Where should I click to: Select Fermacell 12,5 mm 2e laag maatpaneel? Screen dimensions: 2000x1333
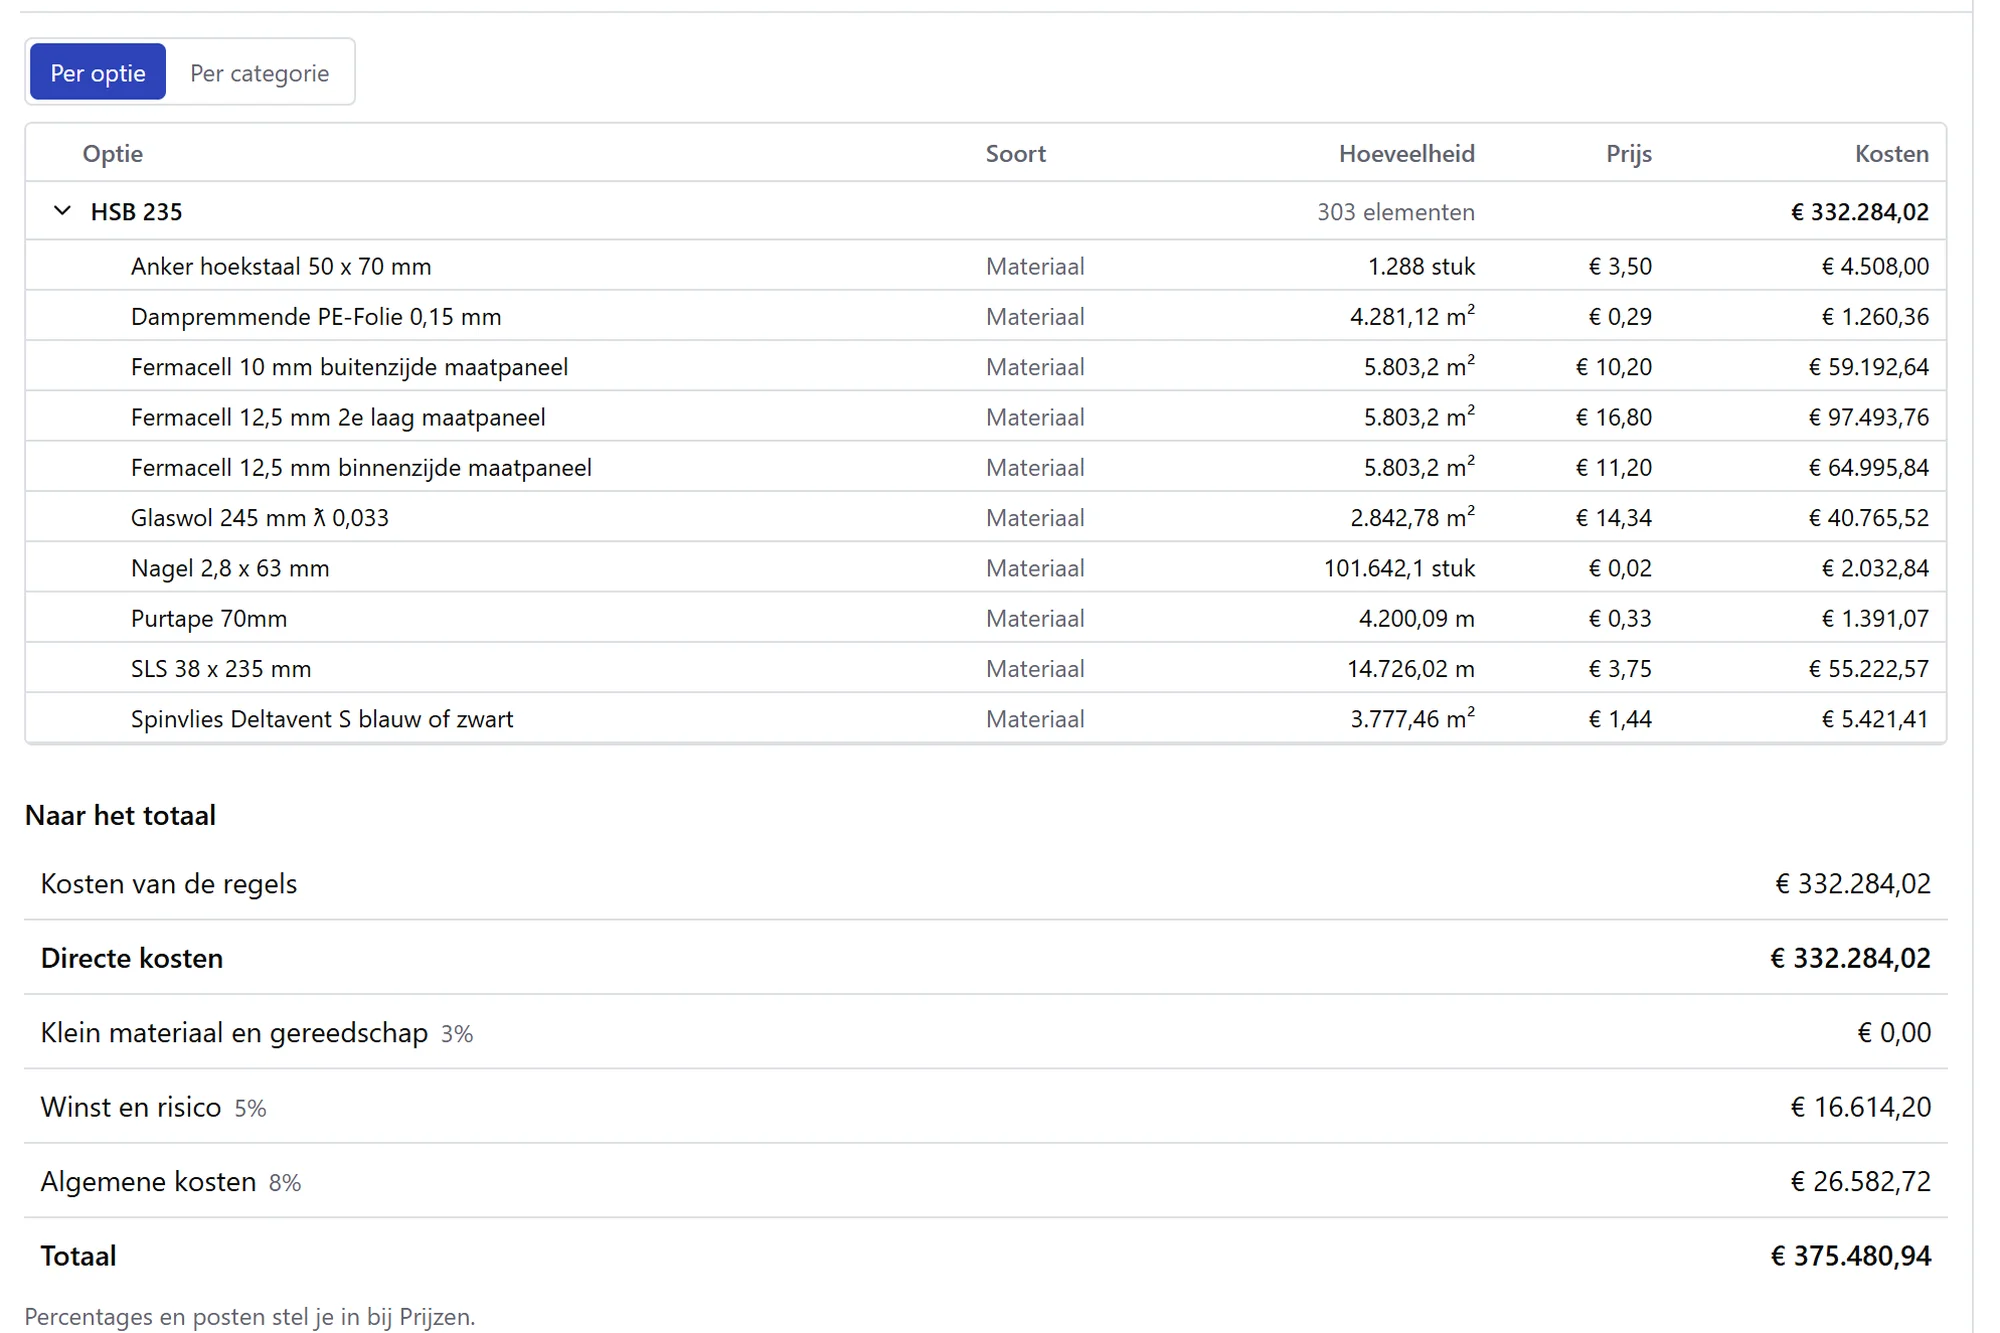[x=985, y=417]
